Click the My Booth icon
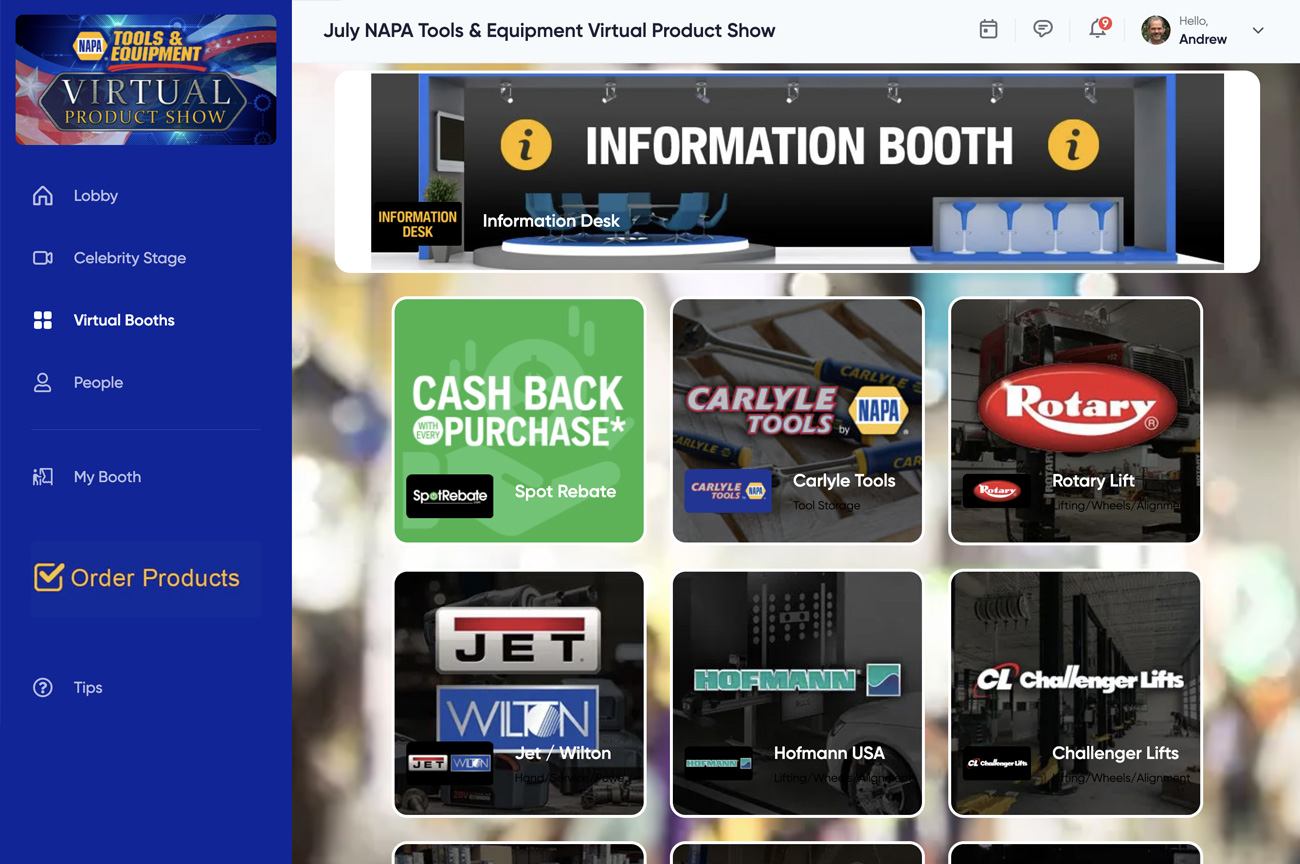 [43, 477]
